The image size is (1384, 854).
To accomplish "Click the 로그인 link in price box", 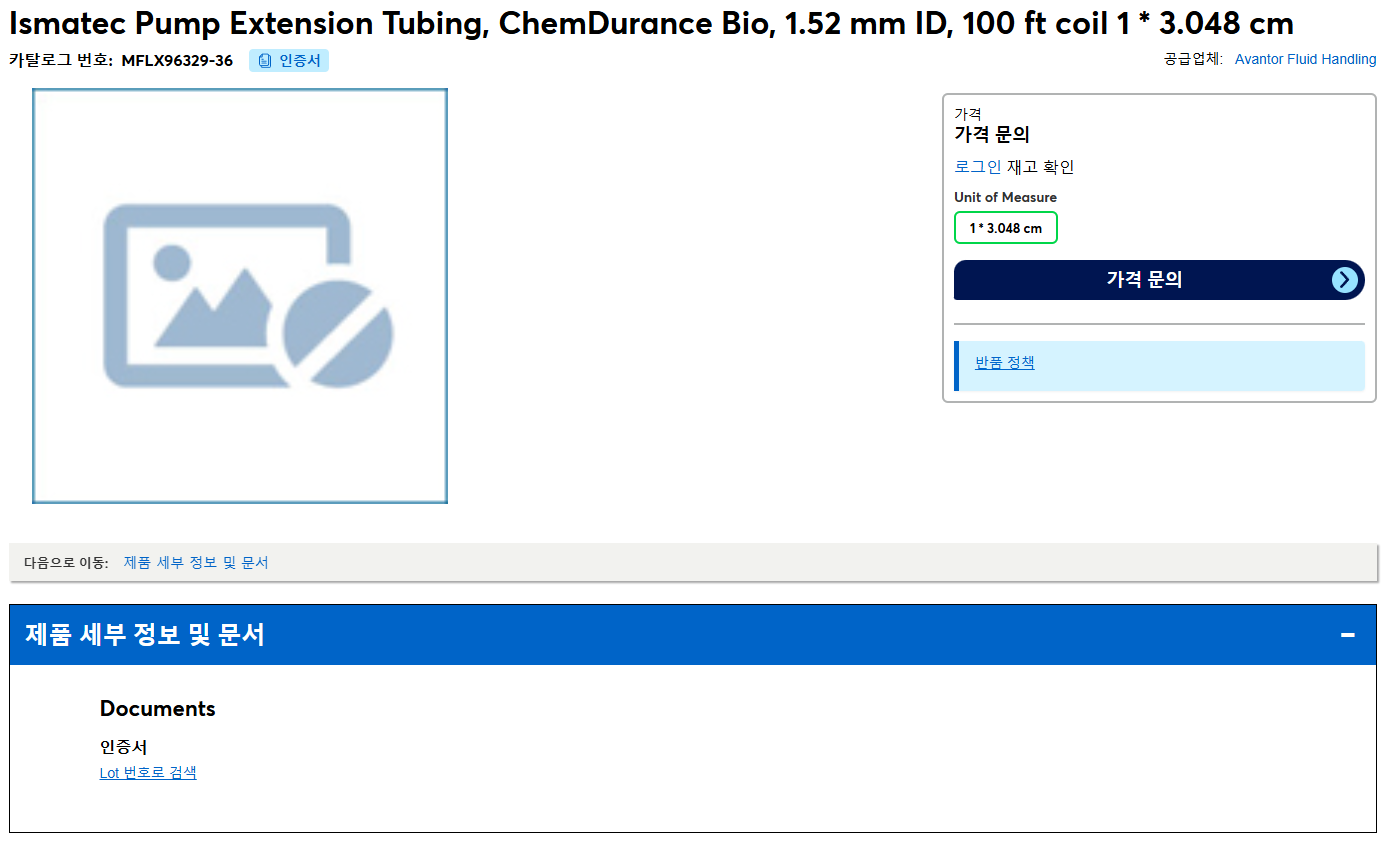I will coord(978,167).
